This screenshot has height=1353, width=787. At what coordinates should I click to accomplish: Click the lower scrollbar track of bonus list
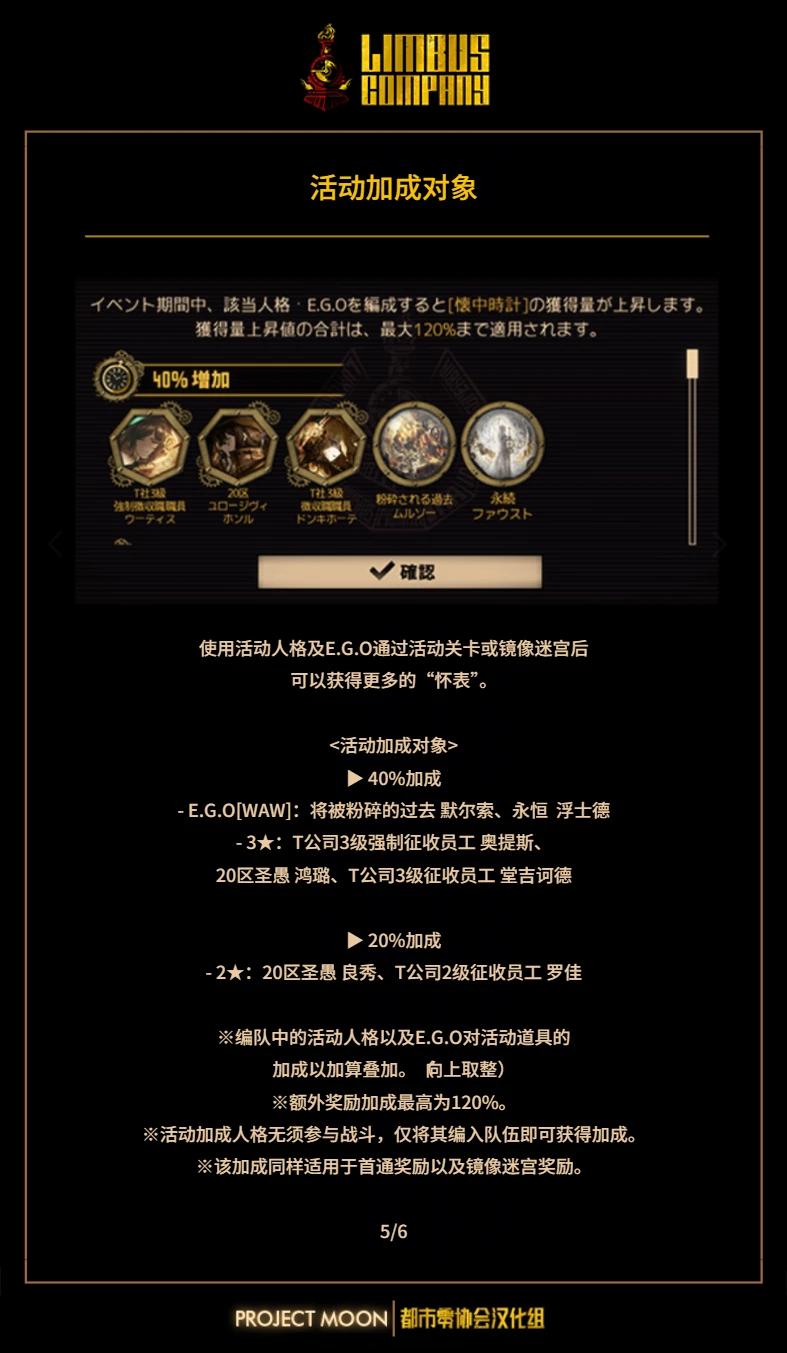[x=691, y=462]
